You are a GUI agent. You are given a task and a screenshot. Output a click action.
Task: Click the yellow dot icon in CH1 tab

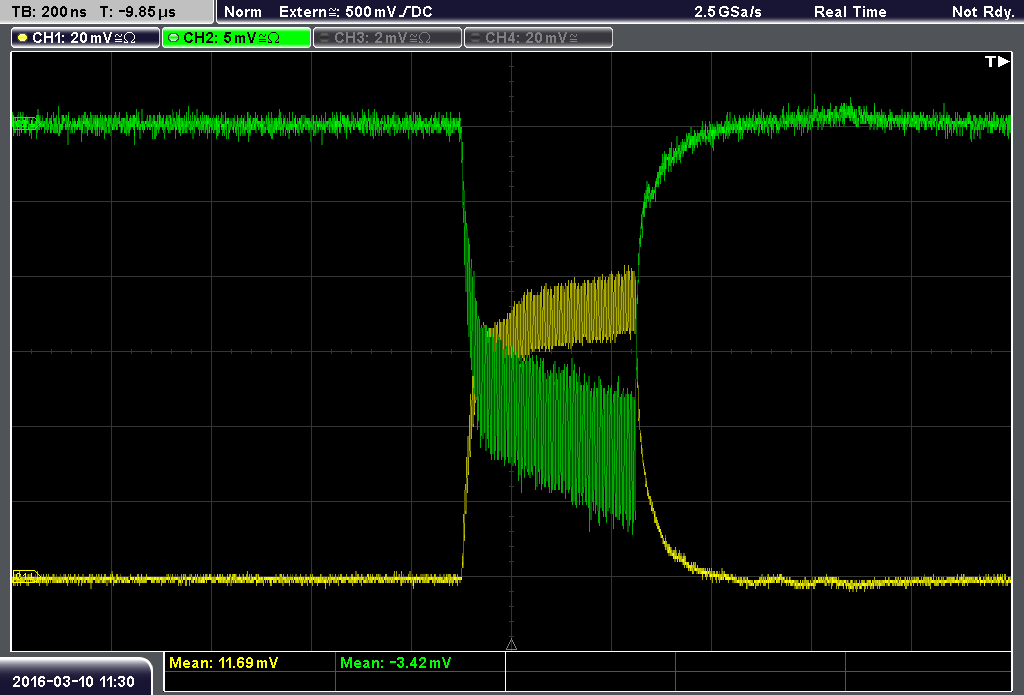(x=22, y=38)
